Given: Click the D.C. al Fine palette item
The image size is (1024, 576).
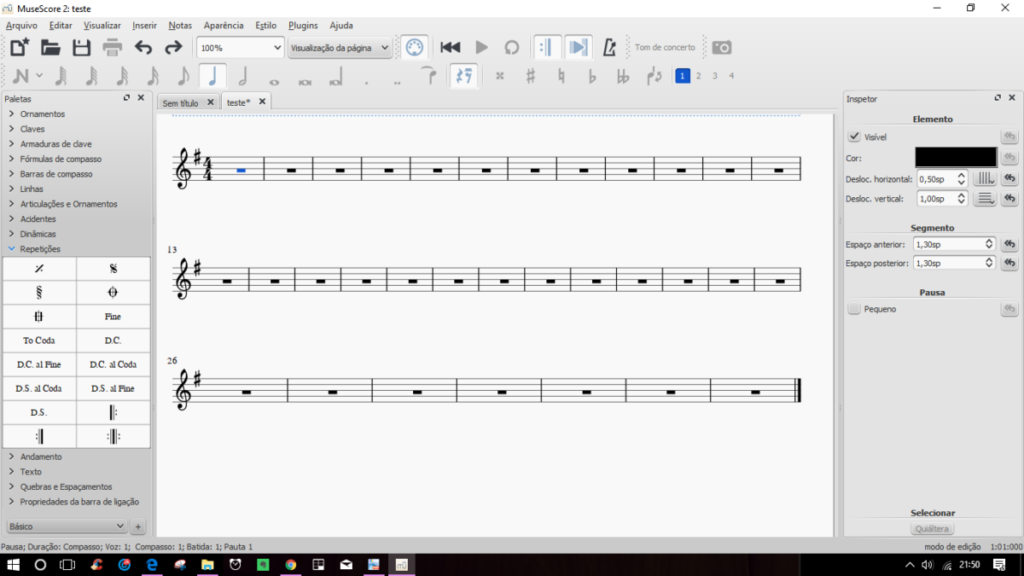Looking at the screenshot, I should pyautogui.click(x=39, y=364).
